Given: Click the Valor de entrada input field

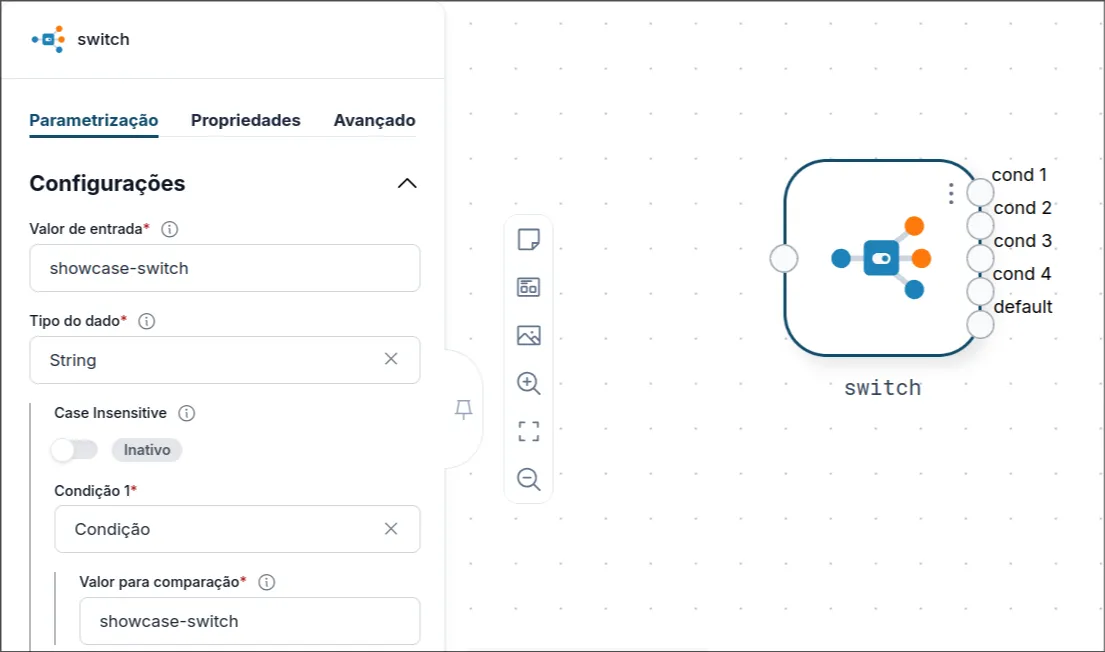Looking at the screenshot, I should pos(225,269).
